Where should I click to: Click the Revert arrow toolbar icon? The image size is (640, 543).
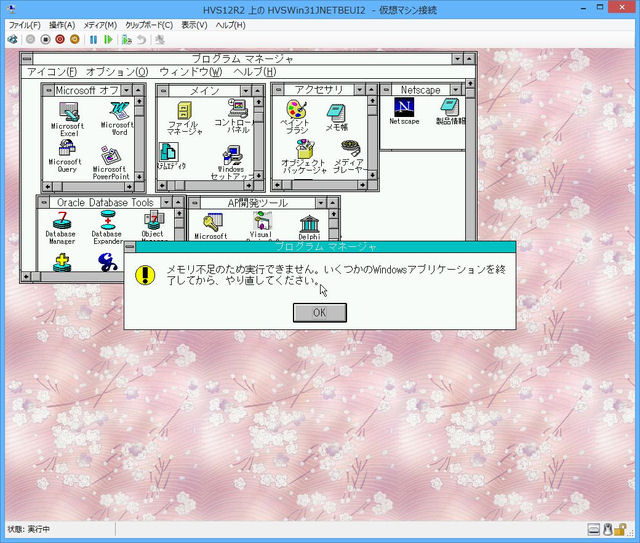[x=141, y=40]
